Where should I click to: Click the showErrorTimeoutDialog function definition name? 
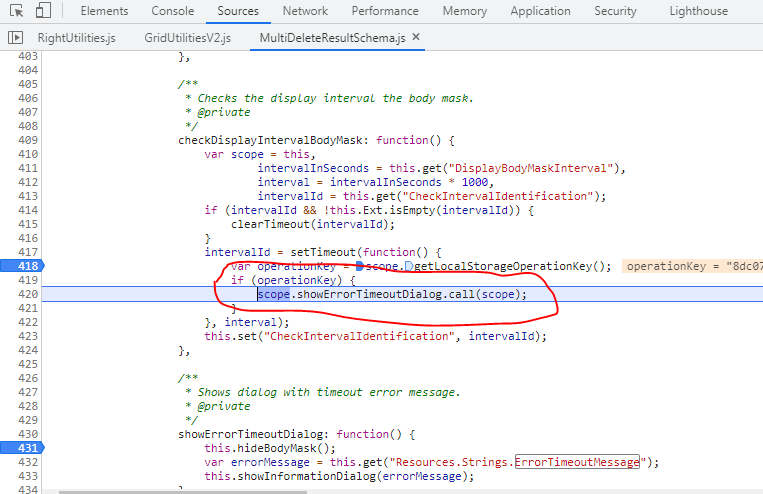[250, 434]
